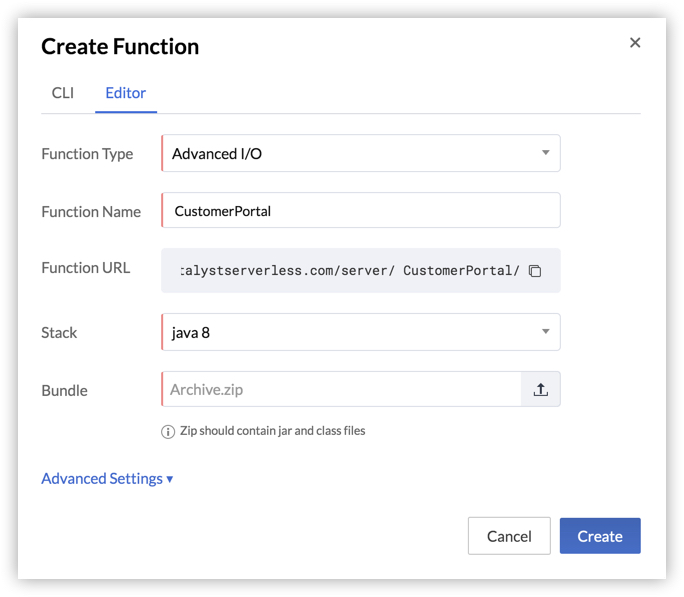Close the Create Function dialog
The height and width of the screenshot is (597, 684).
(635, 43)
